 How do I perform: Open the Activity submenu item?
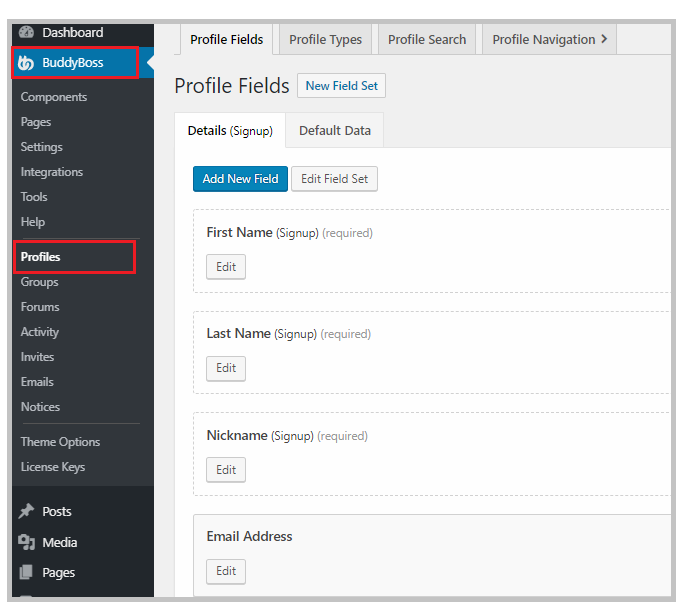click(39, 332)
